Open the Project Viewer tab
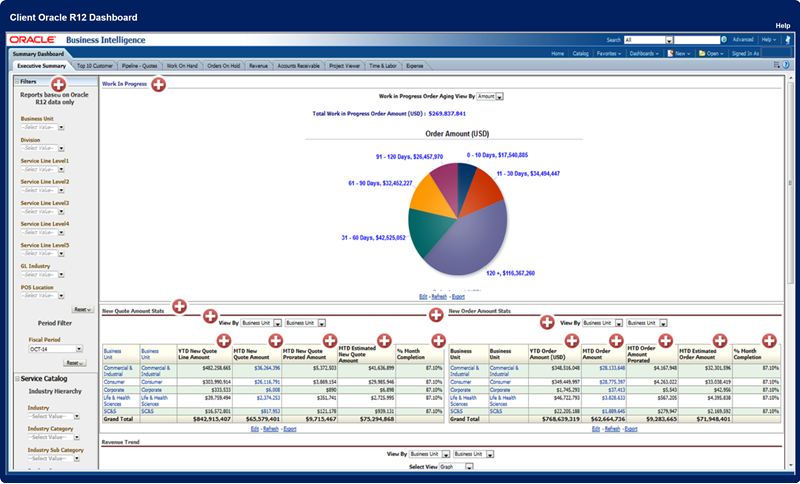 point(344,66)
